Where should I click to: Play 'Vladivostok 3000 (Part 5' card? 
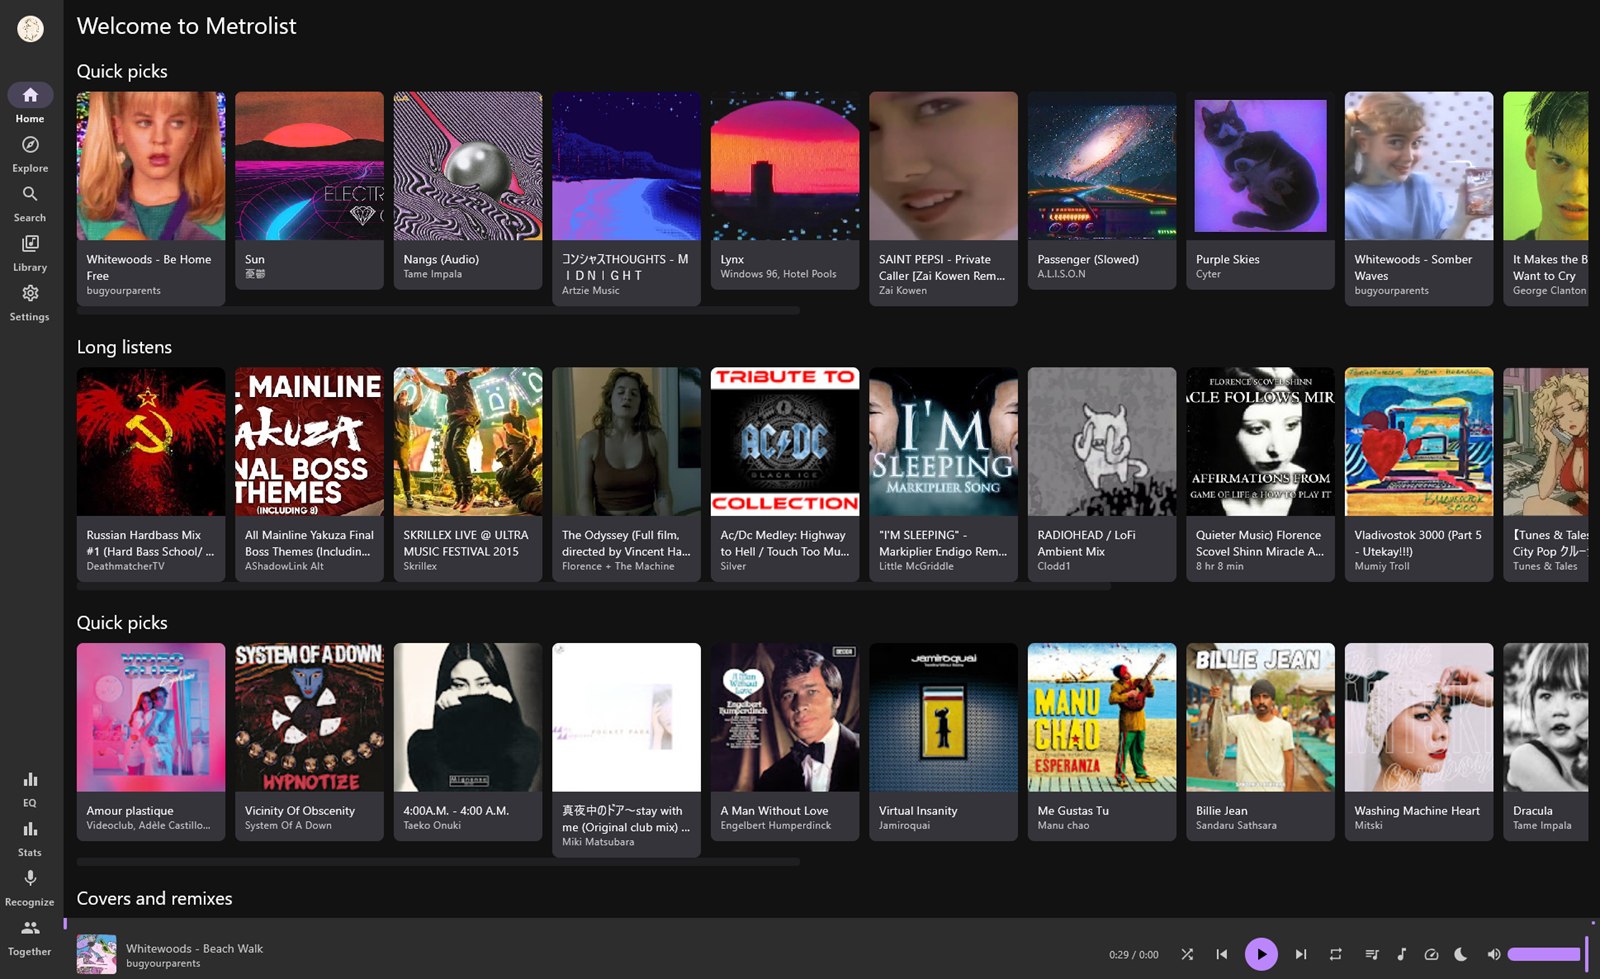[1419, 474]
